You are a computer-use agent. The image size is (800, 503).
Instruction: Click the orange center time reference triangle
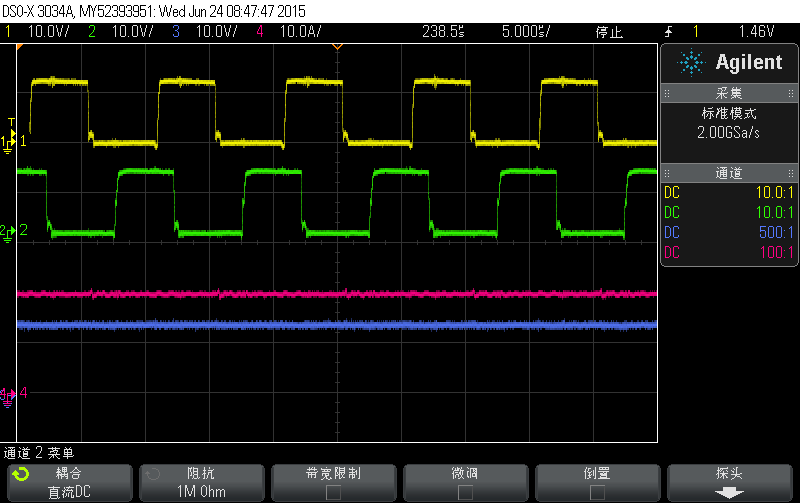337,47
